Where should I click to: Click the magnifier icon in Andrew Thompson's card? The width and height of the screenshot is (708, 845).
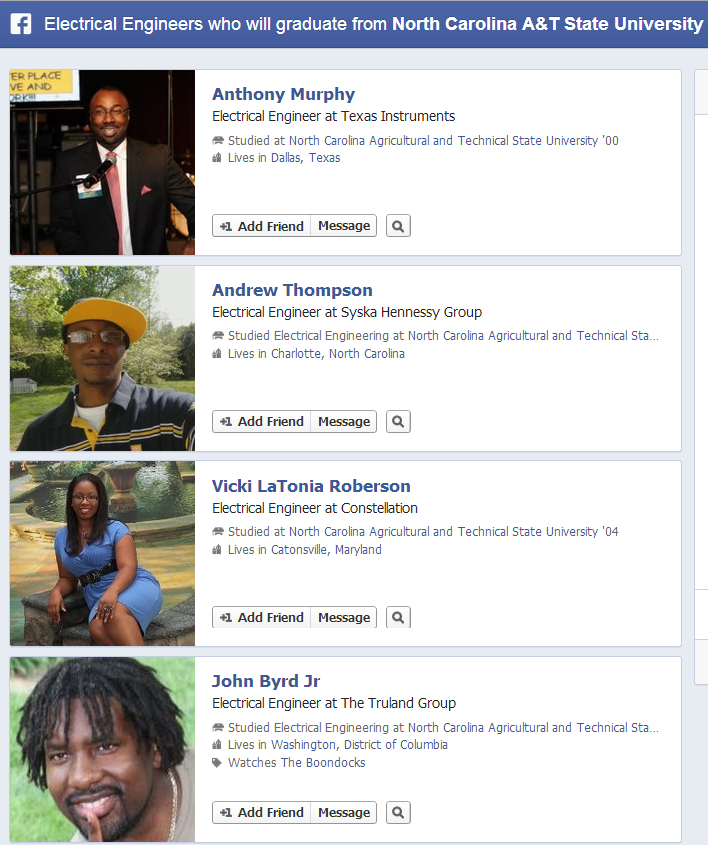[398, 421]
